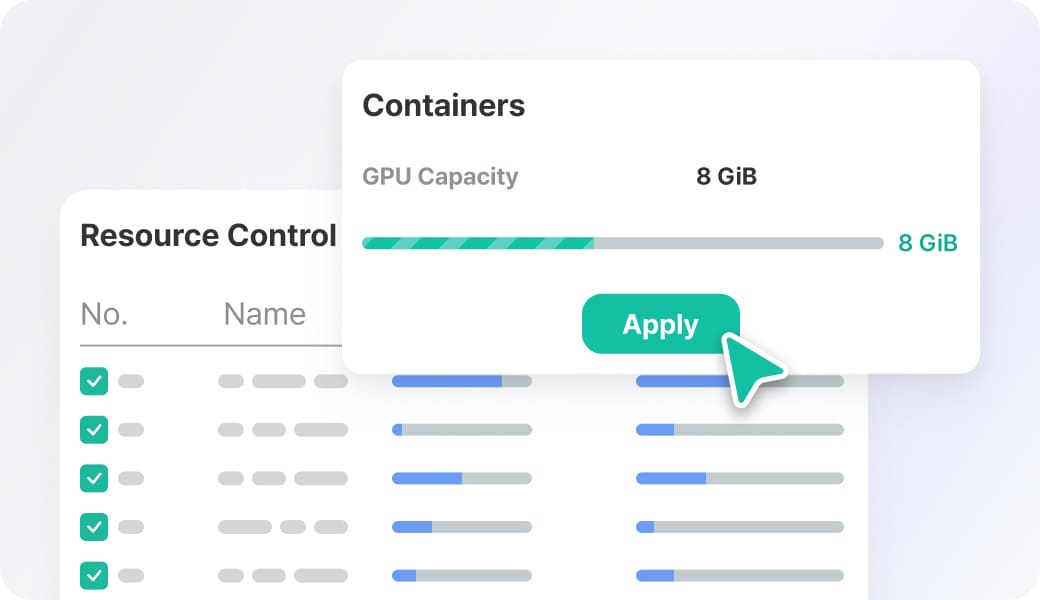Uncheck the first row checkbox
The height and width of the screenshot is (600, 1040).
coord(94,381)
